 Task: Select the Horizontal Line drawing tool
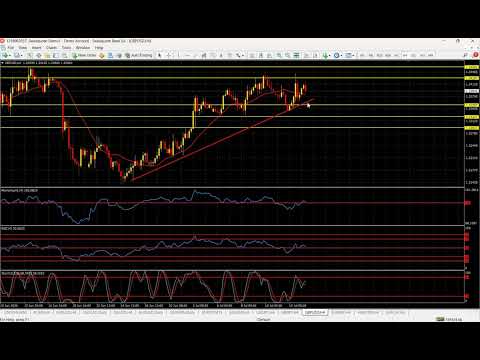[187, 55]
